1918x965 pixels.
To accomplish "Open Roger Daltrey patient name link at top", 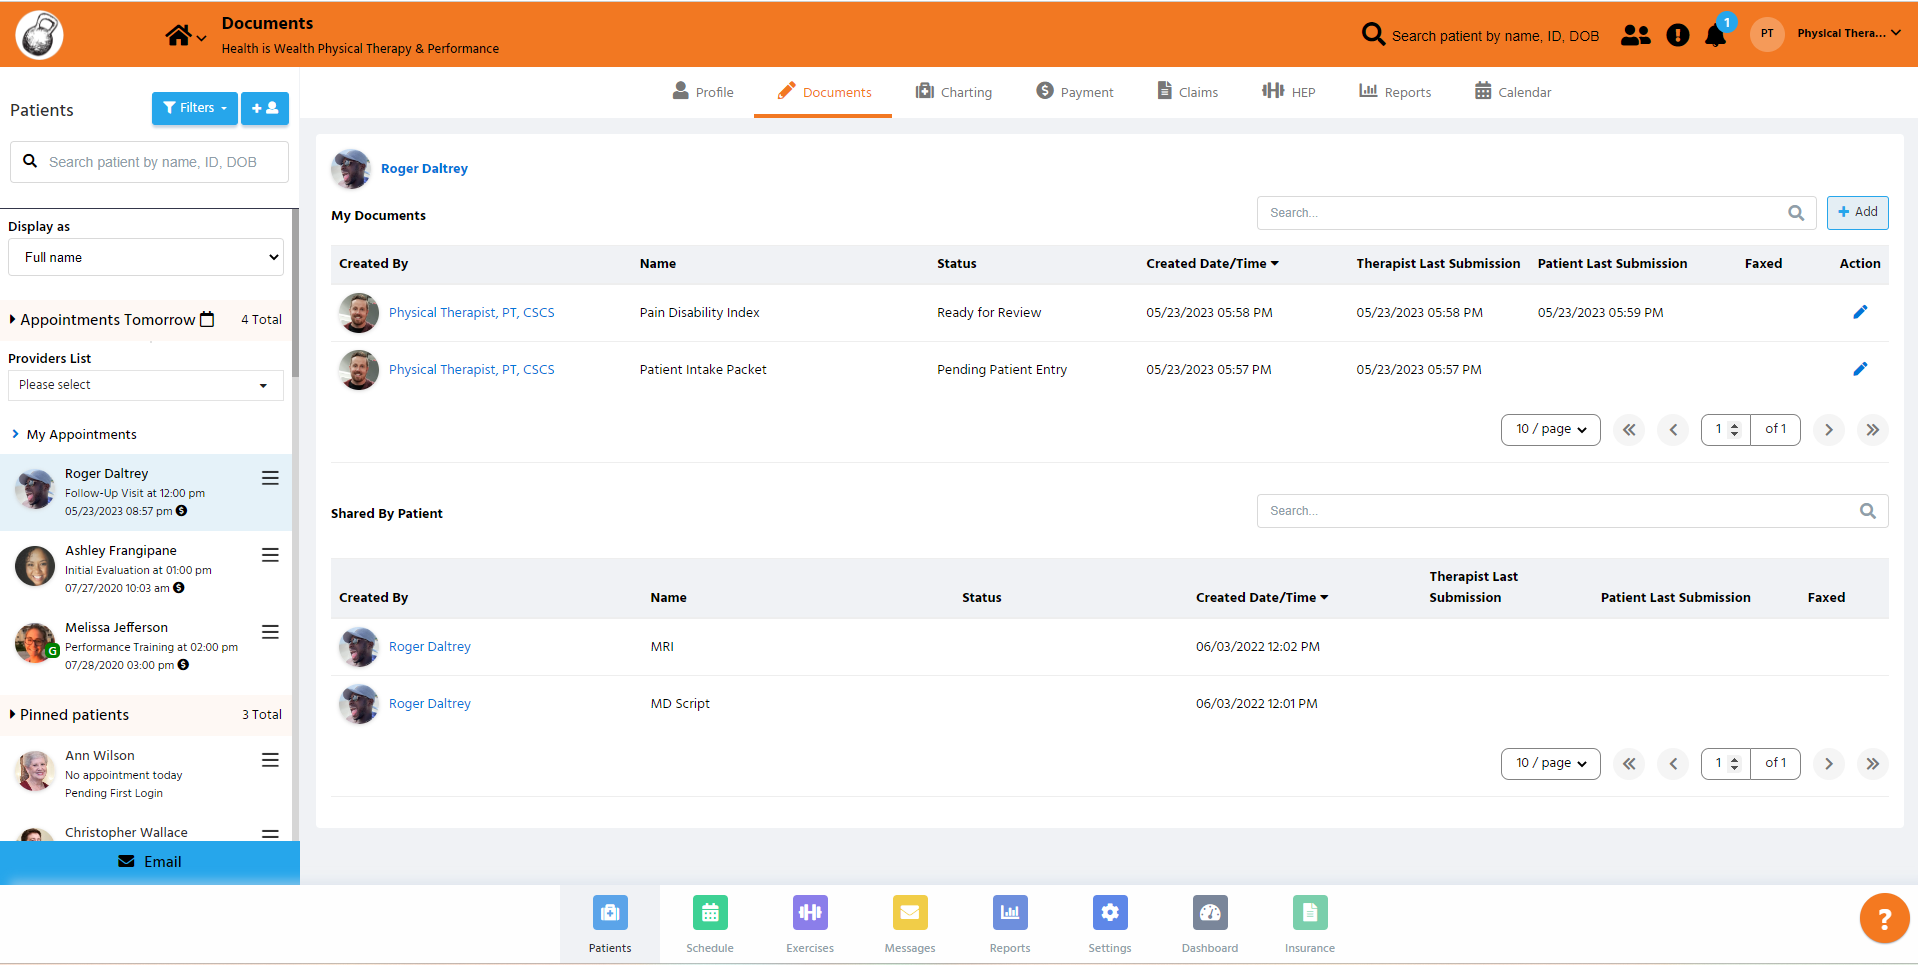I will coord(424,169).
